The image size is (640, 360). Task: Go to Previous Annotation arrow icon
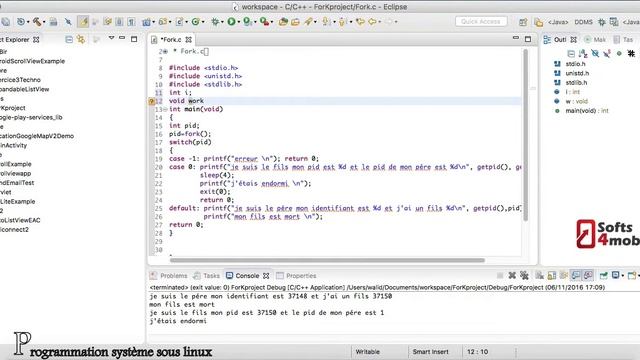pyautogui.click(x=342, y=22)
